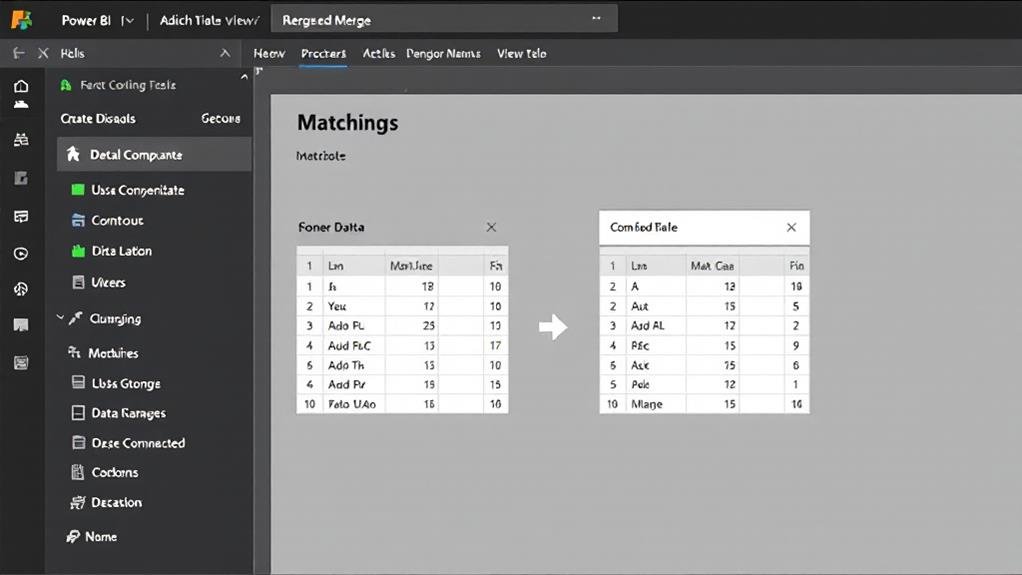1022x575 pixels.
Task: Select the Clumging group
Action: pos(115,319)
